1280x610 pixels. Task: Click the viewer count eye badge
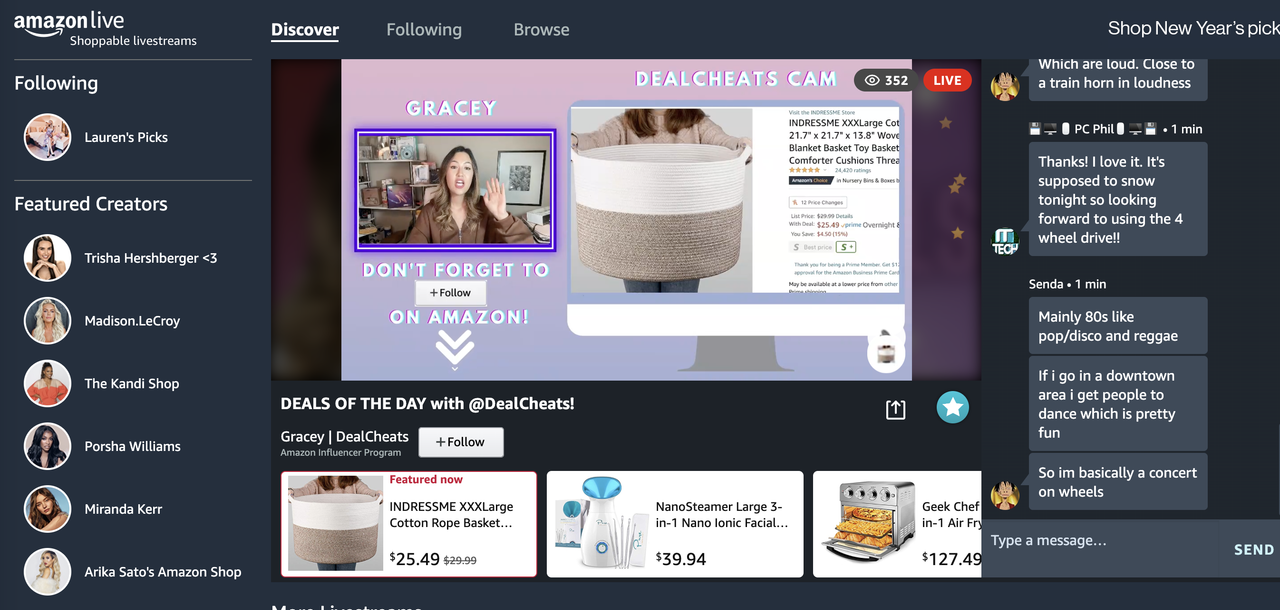(x=884, y=80)
